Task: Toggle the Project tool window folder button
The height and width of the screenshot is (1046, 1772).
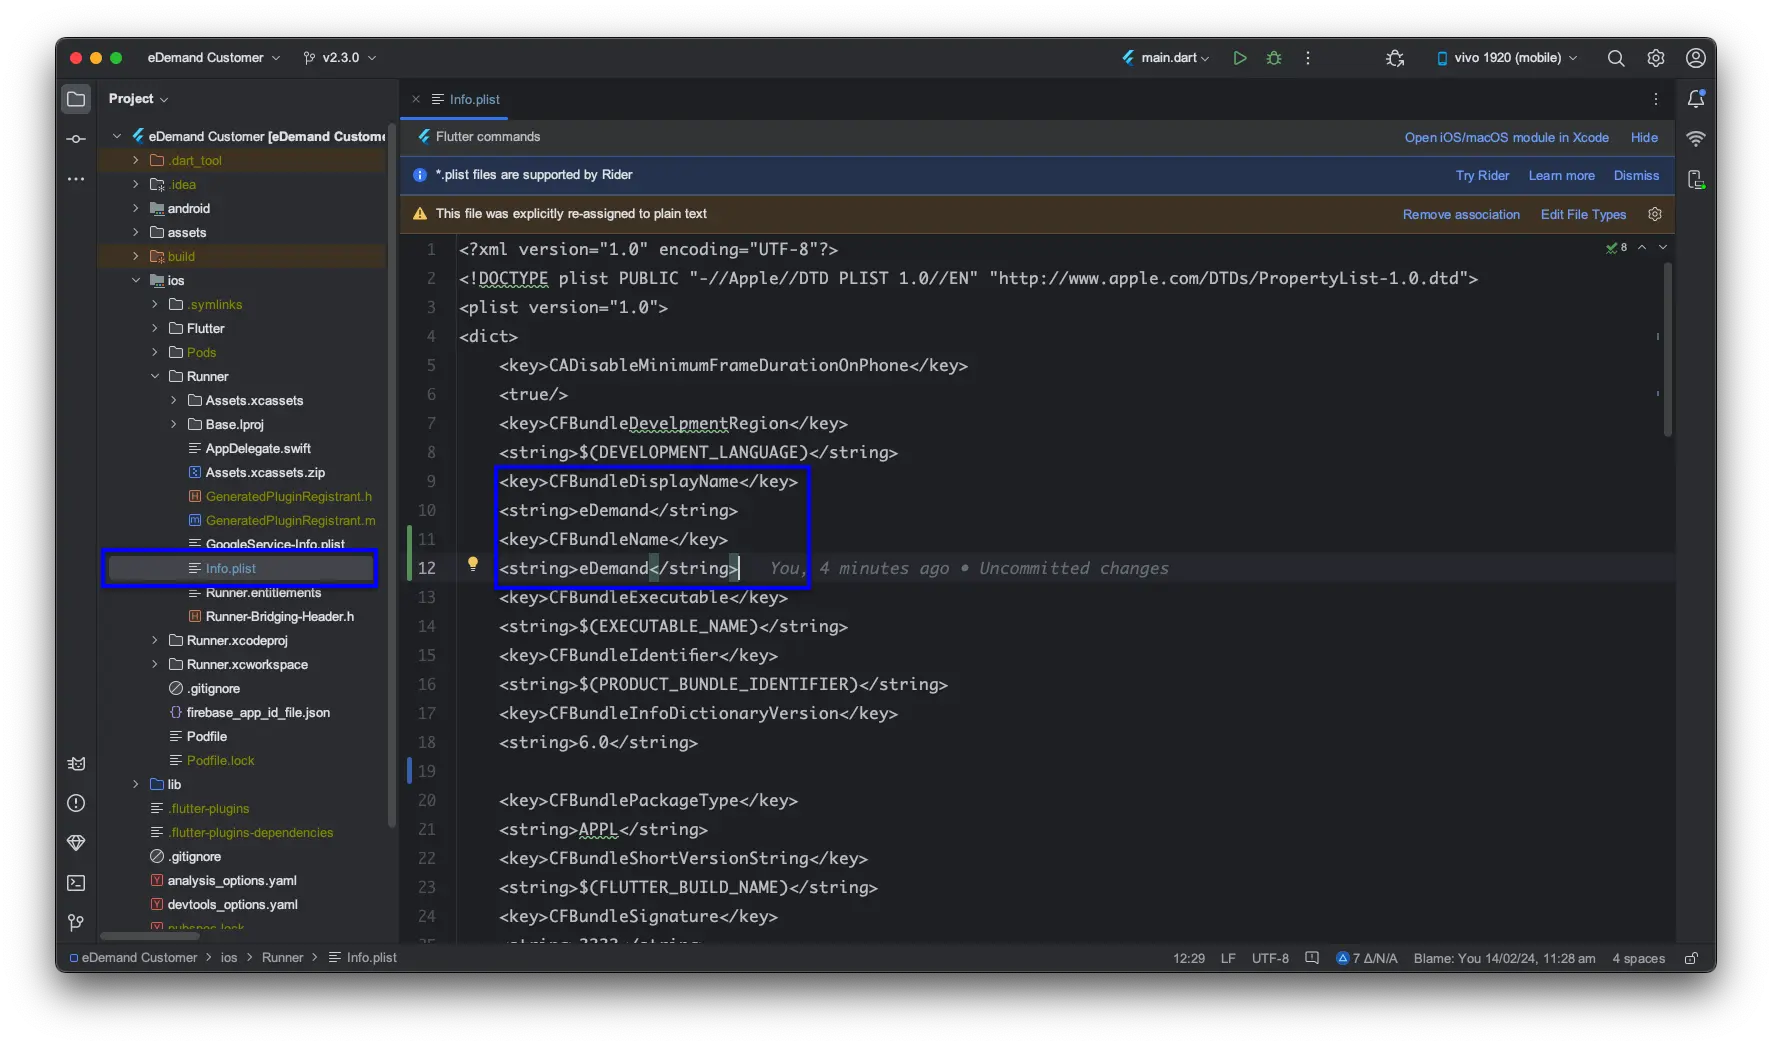Action: 76,99
